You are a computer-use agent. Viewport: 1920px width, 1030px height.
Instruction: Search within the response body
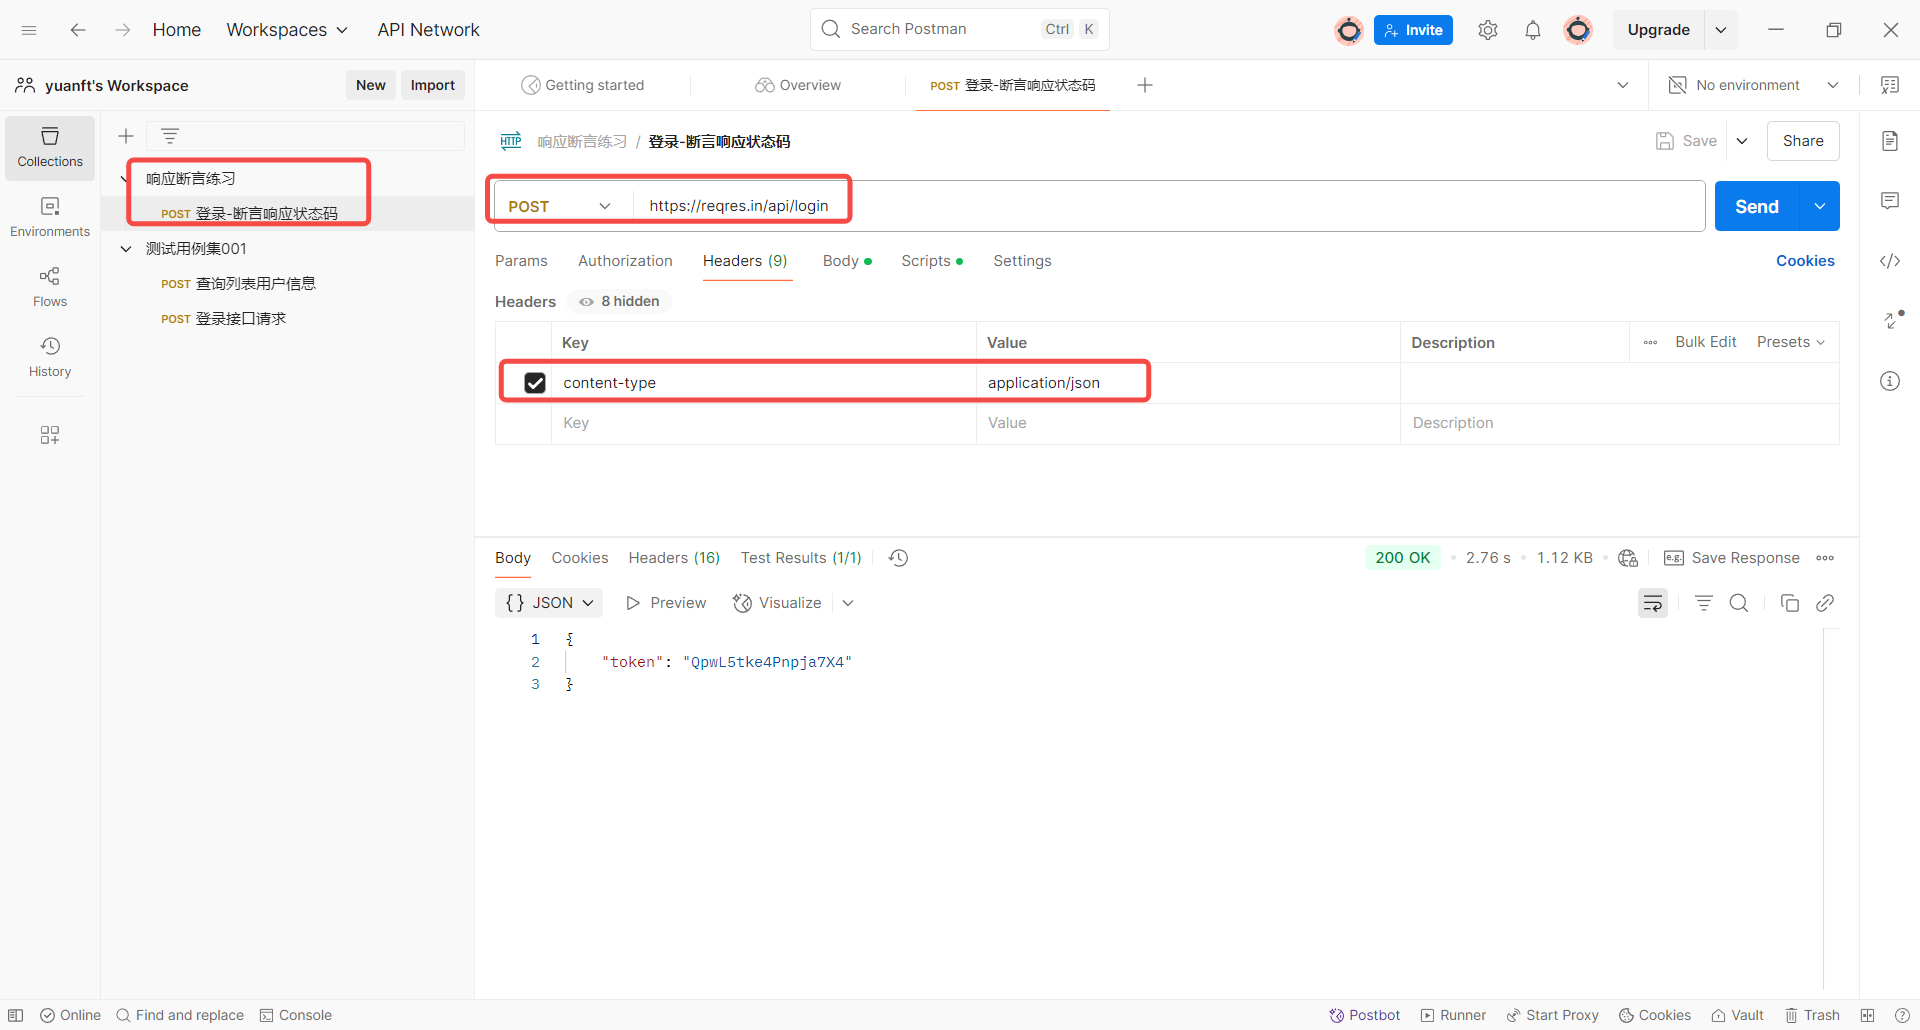[1739, 603]
